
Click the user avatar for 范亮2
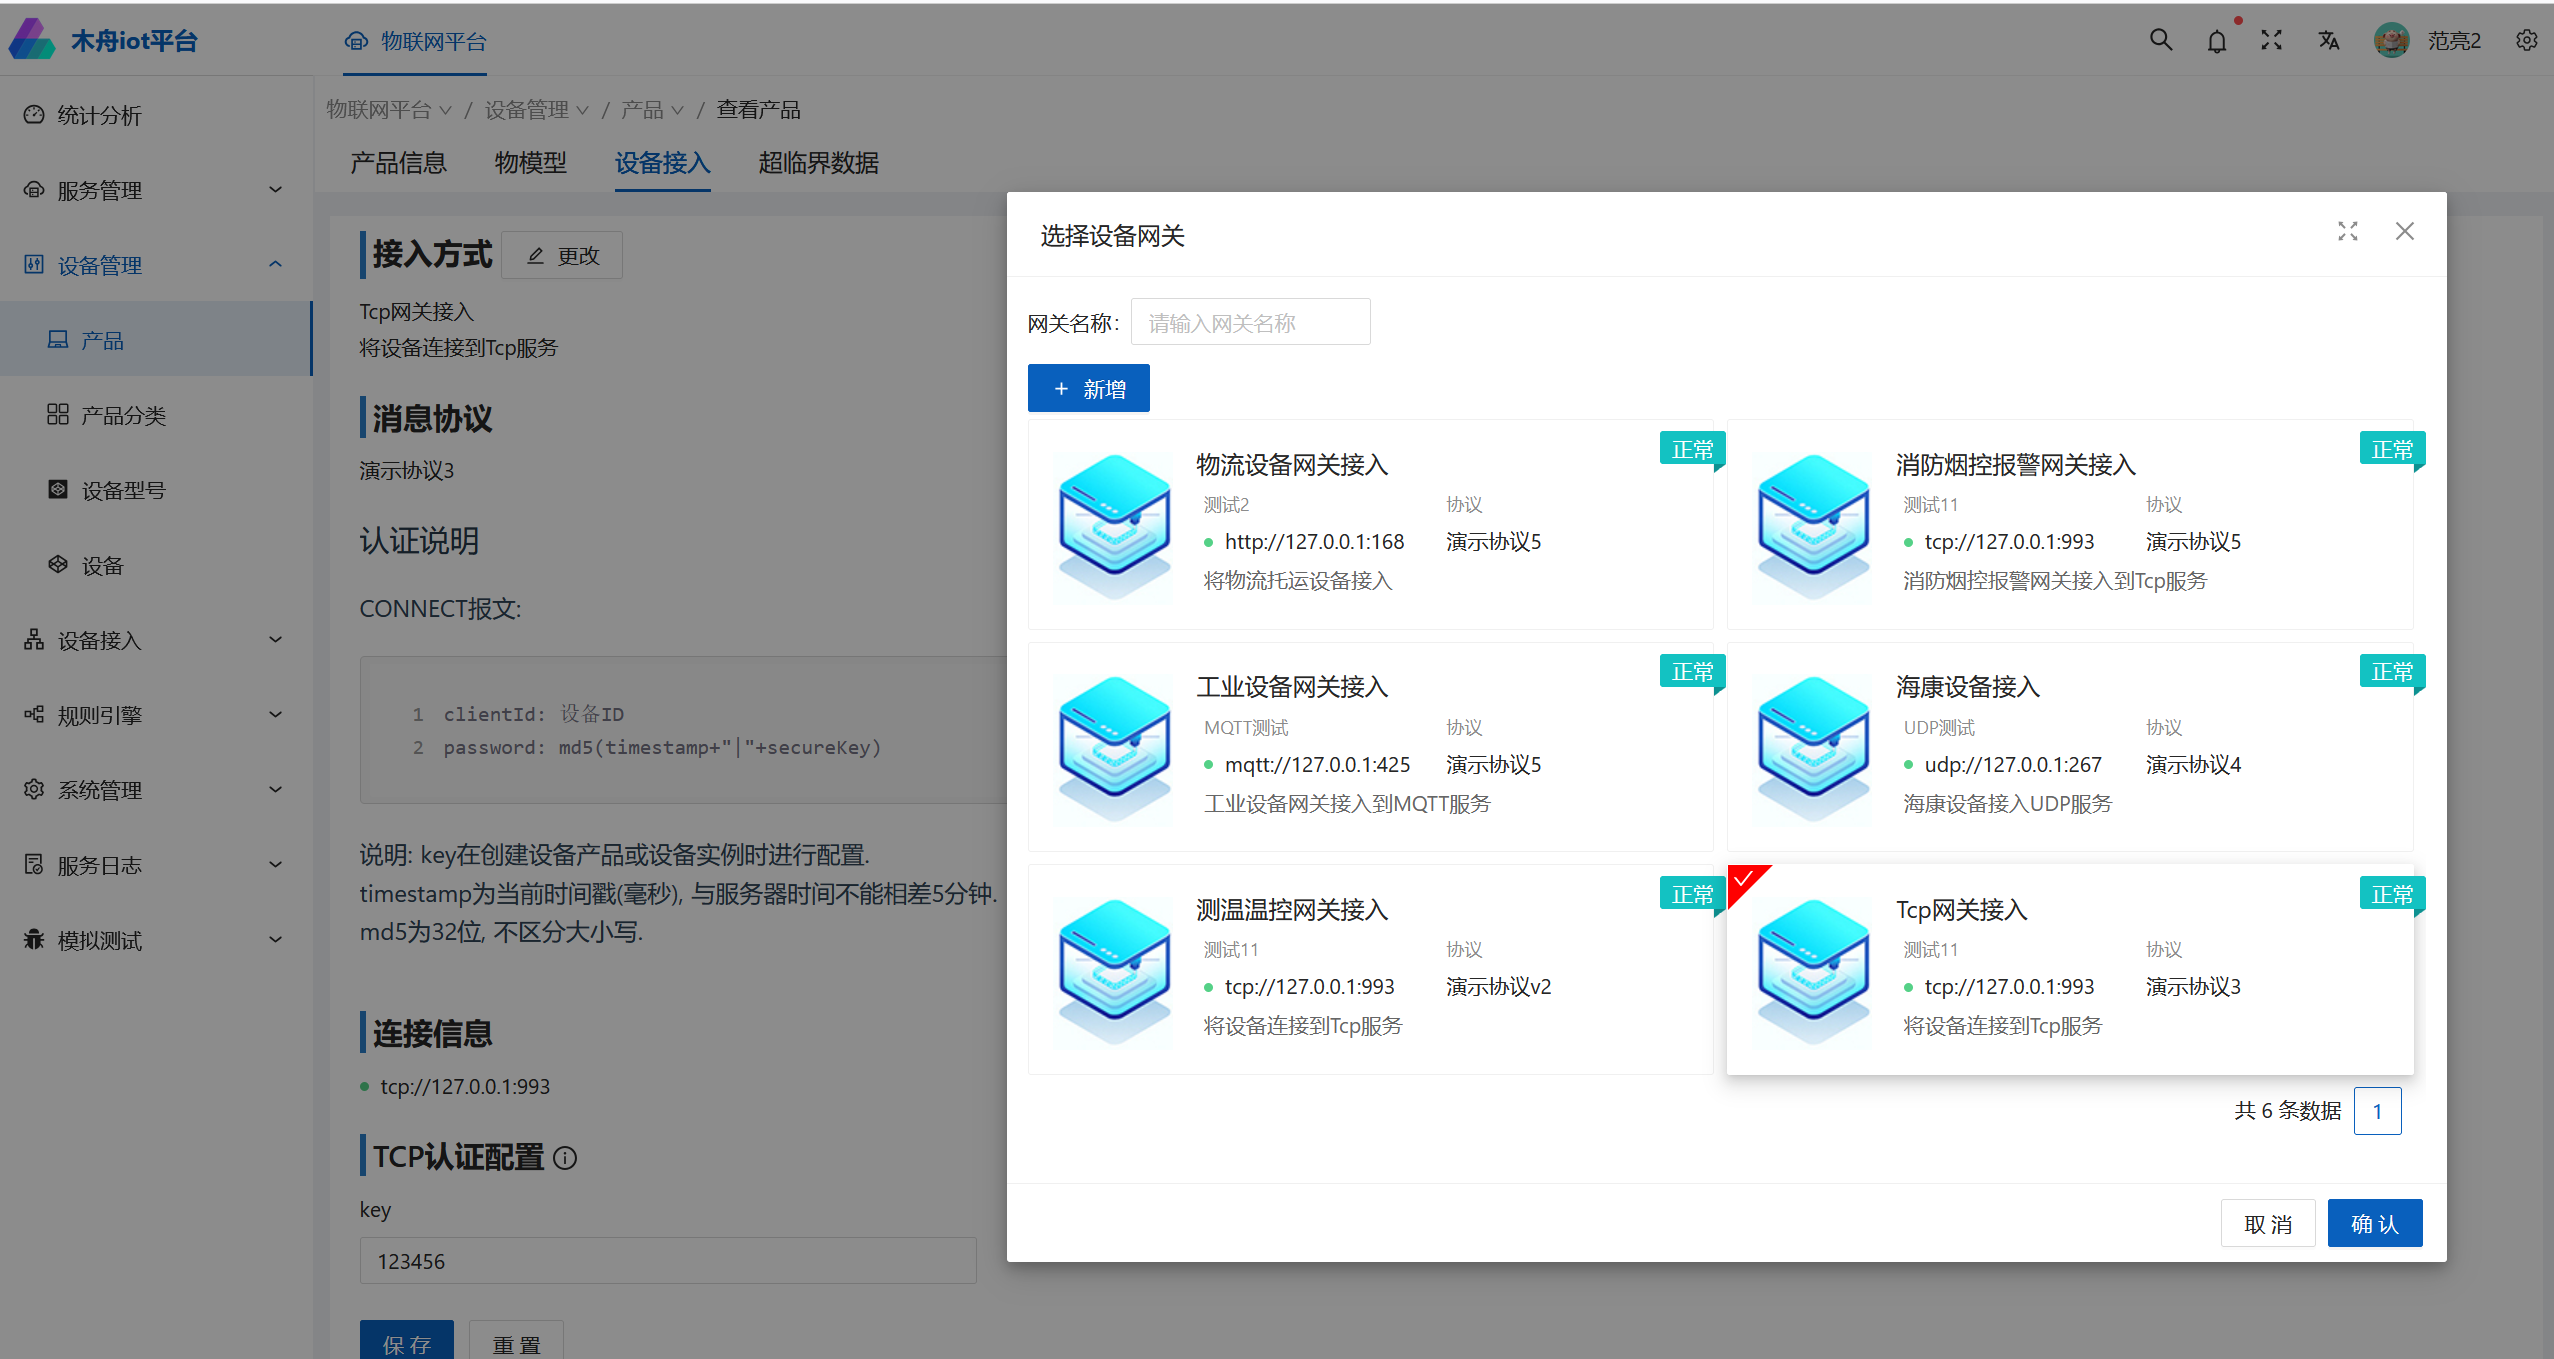(x=2391, y=40)
